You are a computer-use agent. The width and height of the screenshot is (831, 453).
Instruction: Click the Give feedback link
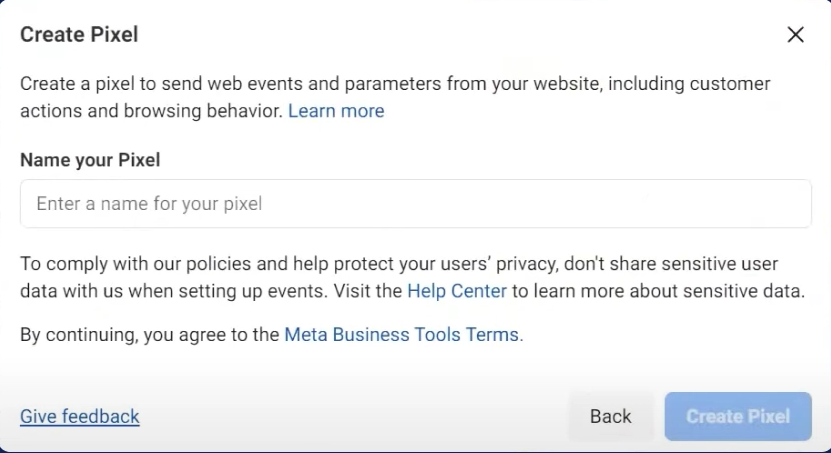(80, 416)
